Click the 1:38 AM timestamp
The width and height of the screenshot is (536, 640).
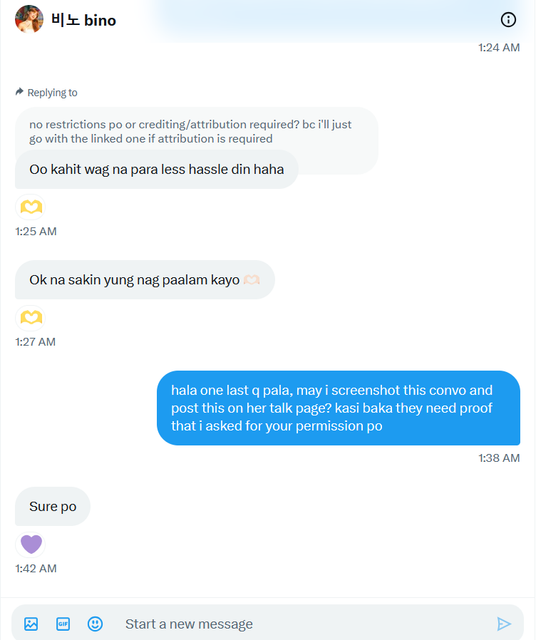coord(499,458)
